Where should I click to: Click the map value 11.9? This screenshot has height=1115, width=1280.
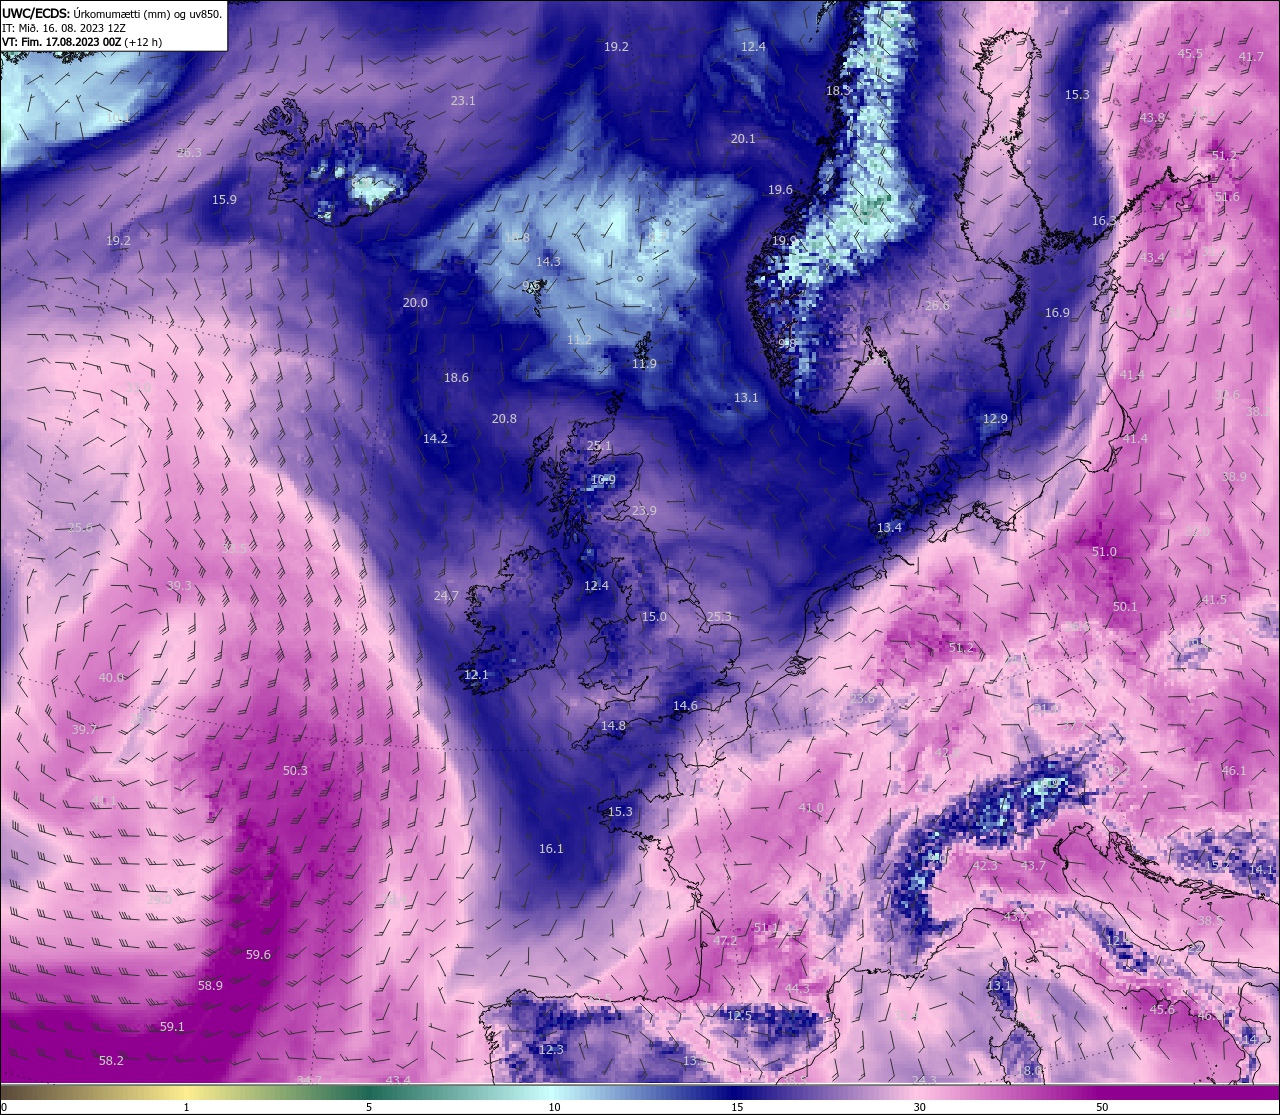644,364
